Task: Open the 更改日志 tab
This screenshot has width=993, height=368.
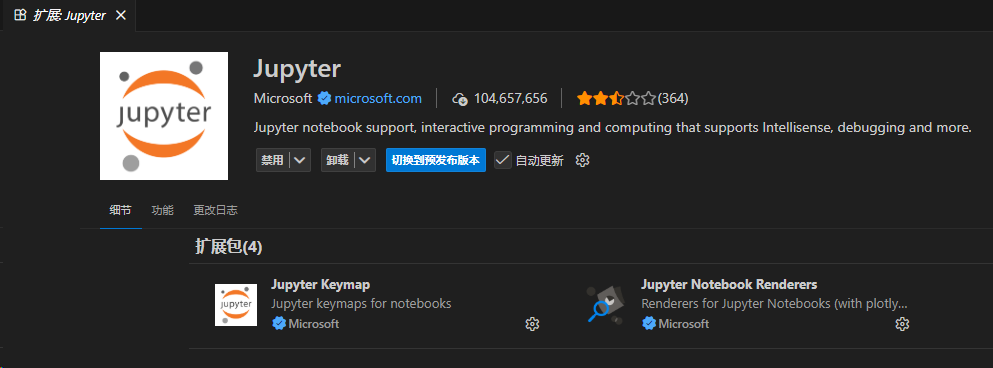Action: click(215, 210)
